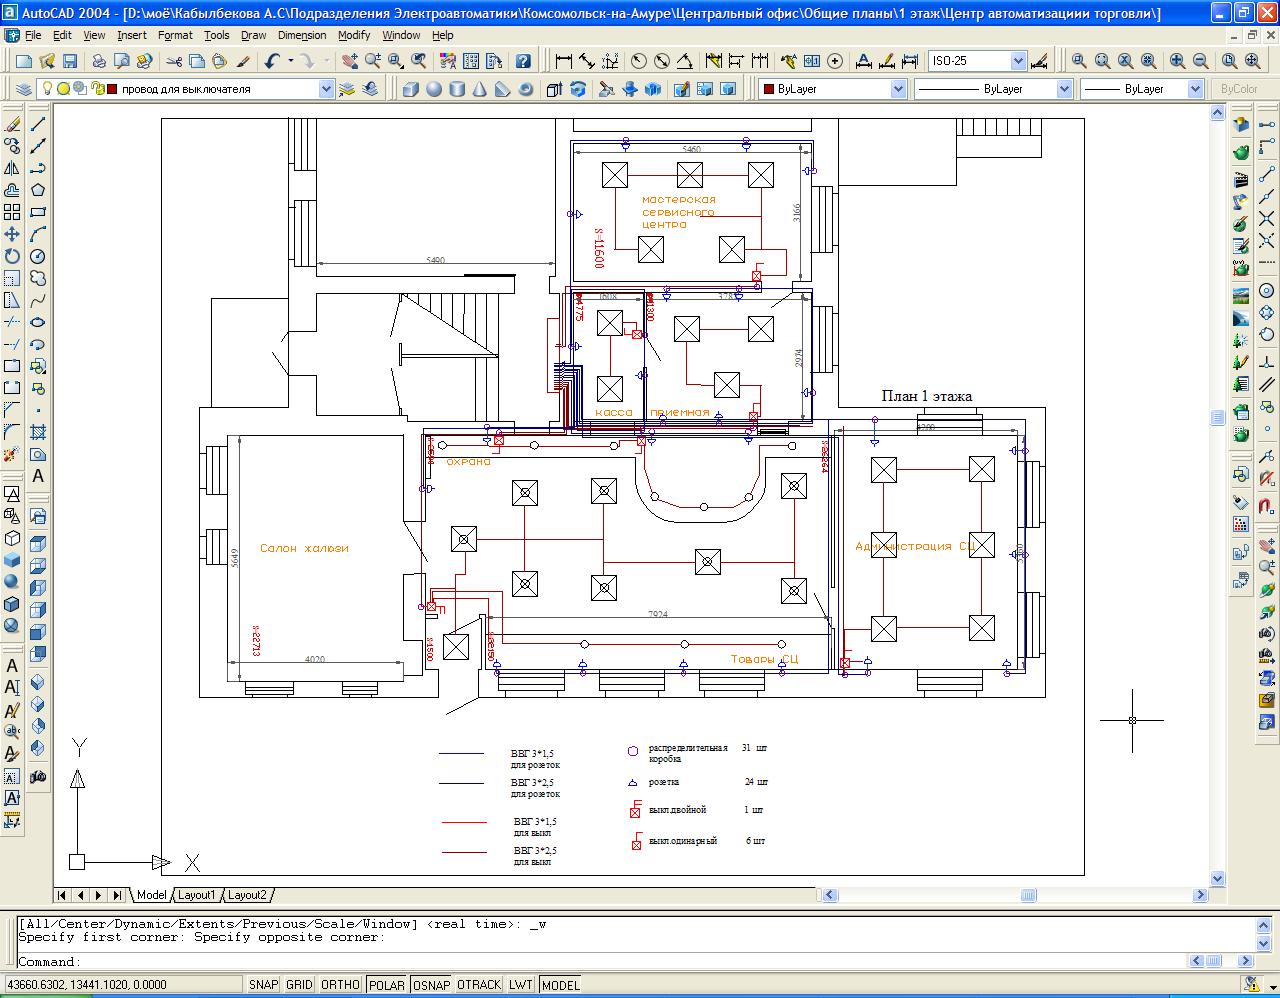The width and height of the screenshot is (1280, 998).
Task: Toggle ORTHO mode in status bar
Action: tap(340, 985)
